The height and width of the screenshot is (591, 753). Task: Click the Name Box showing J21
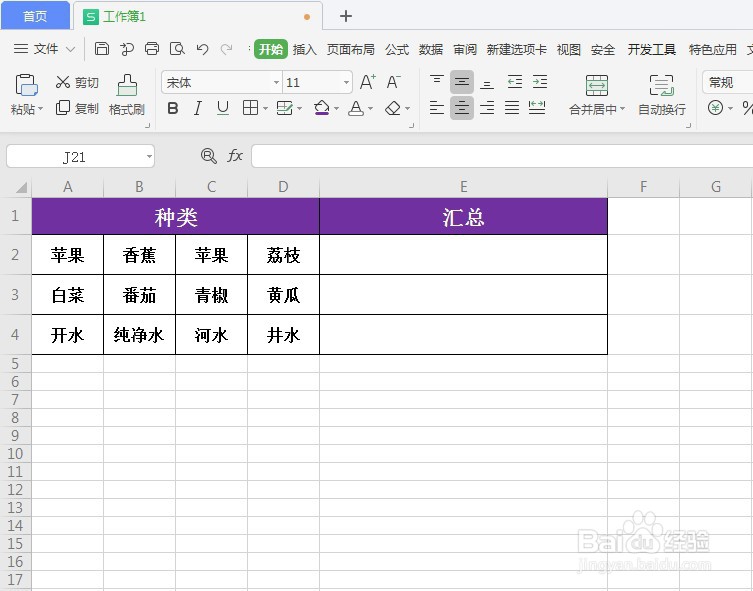point(74,157)
